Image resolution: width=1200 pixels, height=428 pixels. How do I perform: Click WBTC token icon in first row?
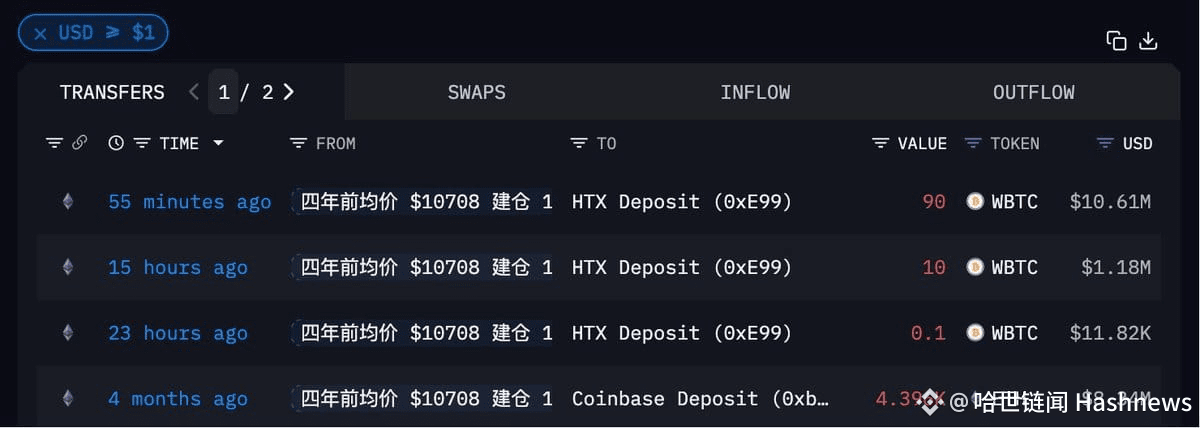[x=975, y=202]
